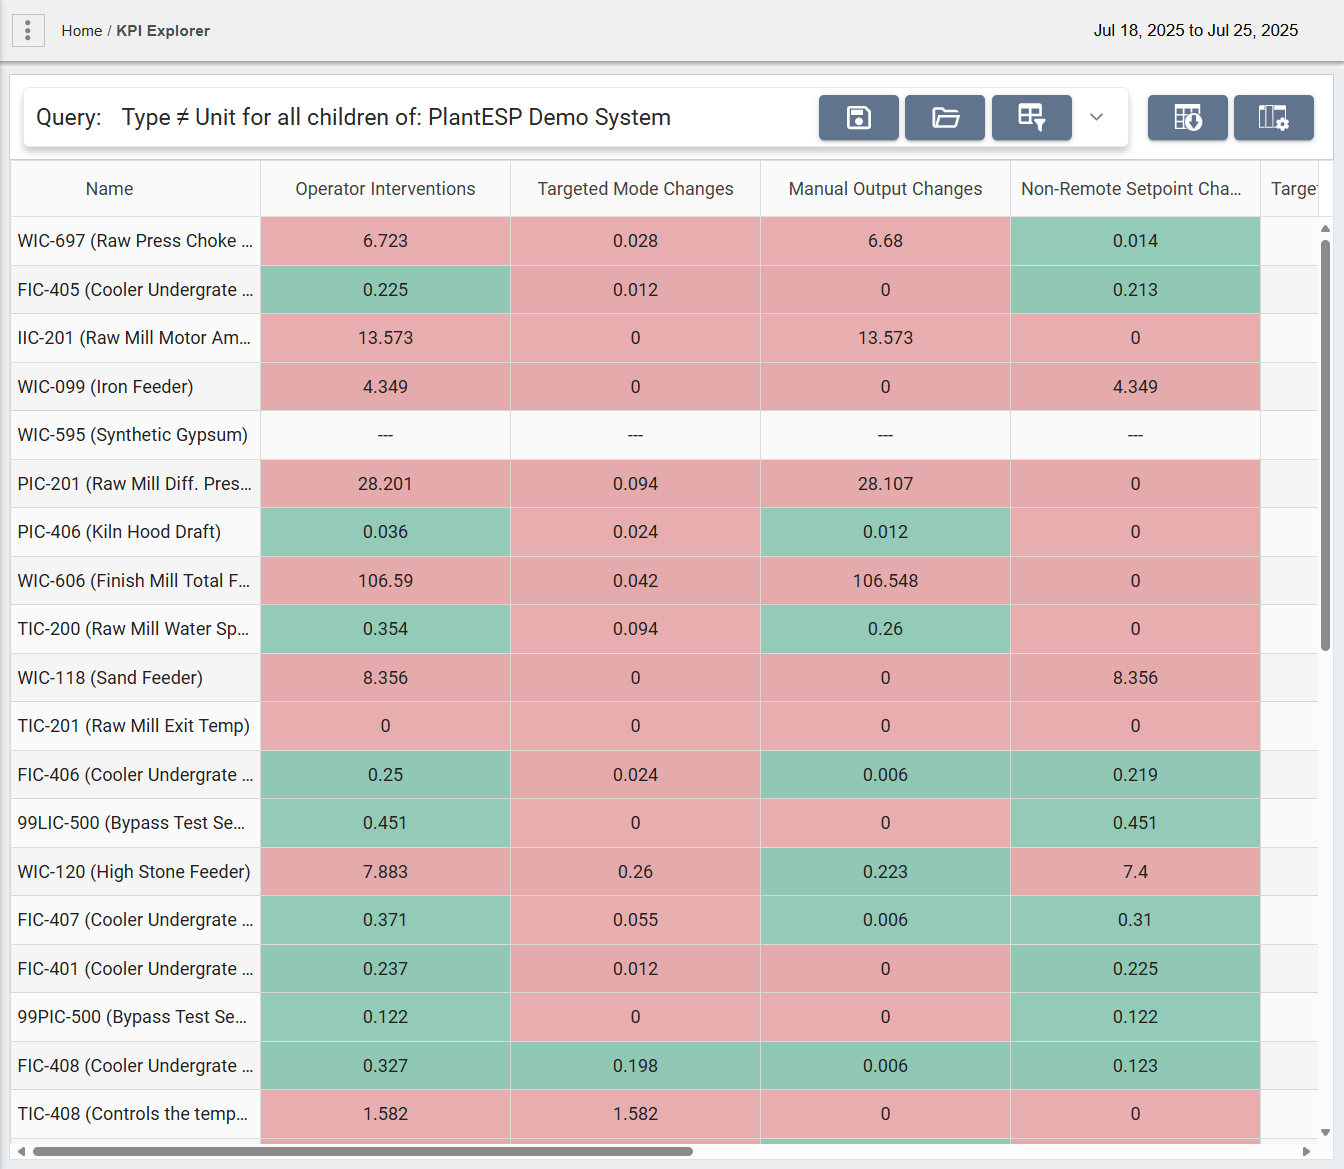Select WIC-595 (Synthetic Gypsum) row name

pos(136,435)
